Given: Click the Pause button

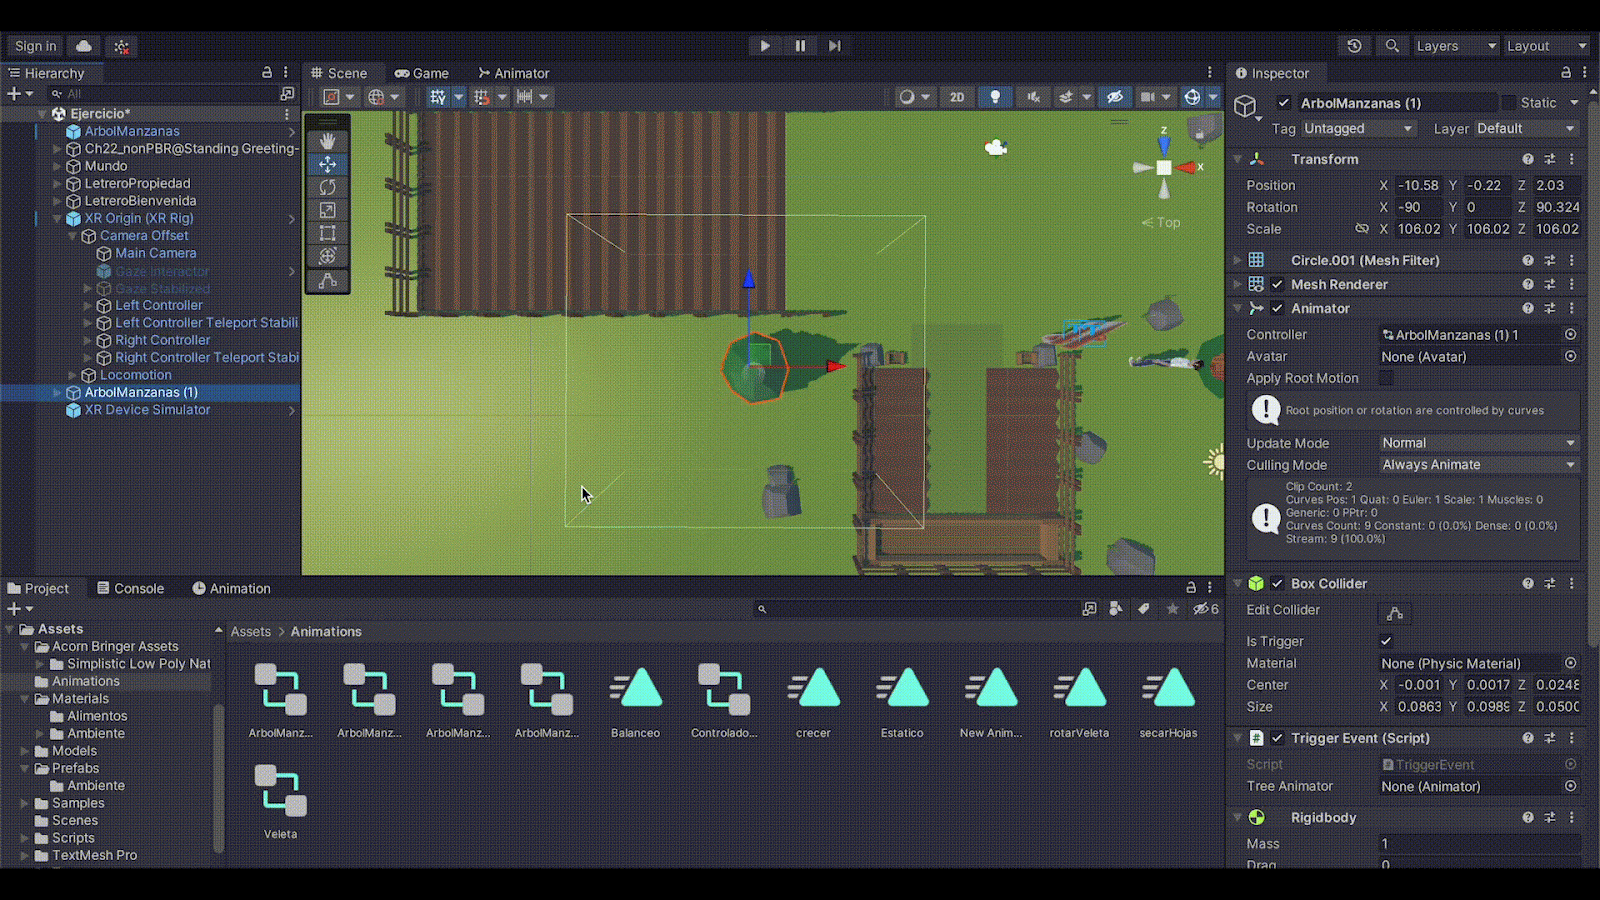Looking at the screenshot, I should pyautogui.click(x=800, y=46).
